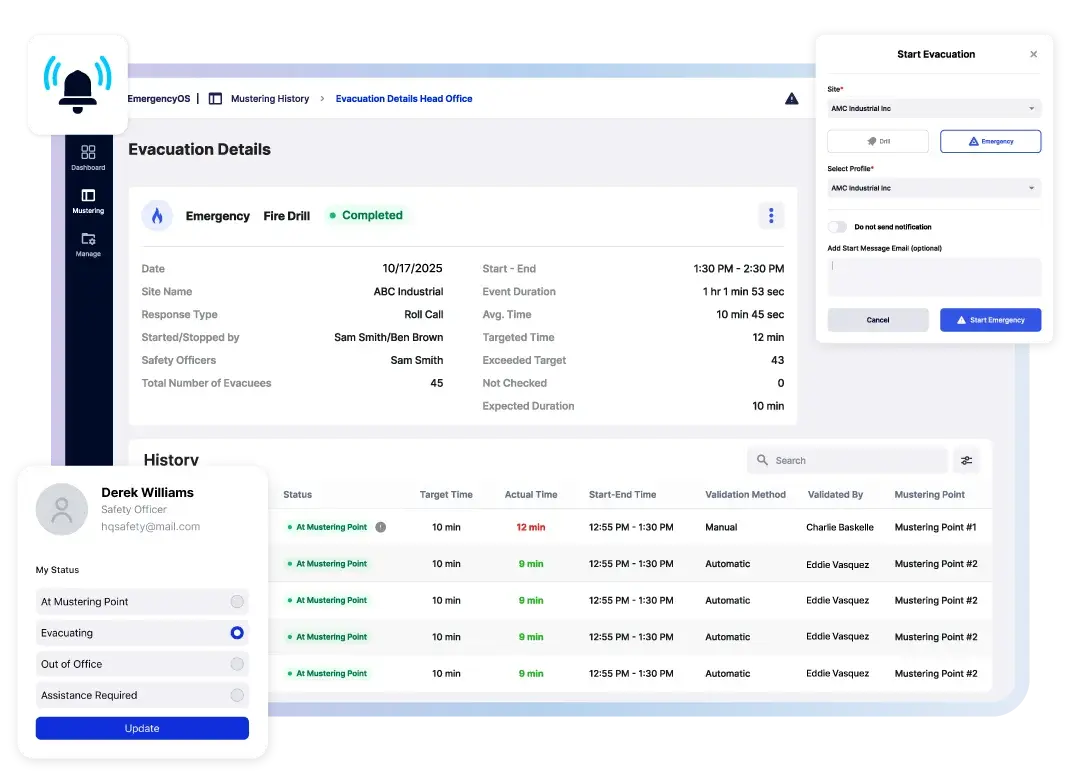
Task: Click the blue Update button
Action: point(142,728)
